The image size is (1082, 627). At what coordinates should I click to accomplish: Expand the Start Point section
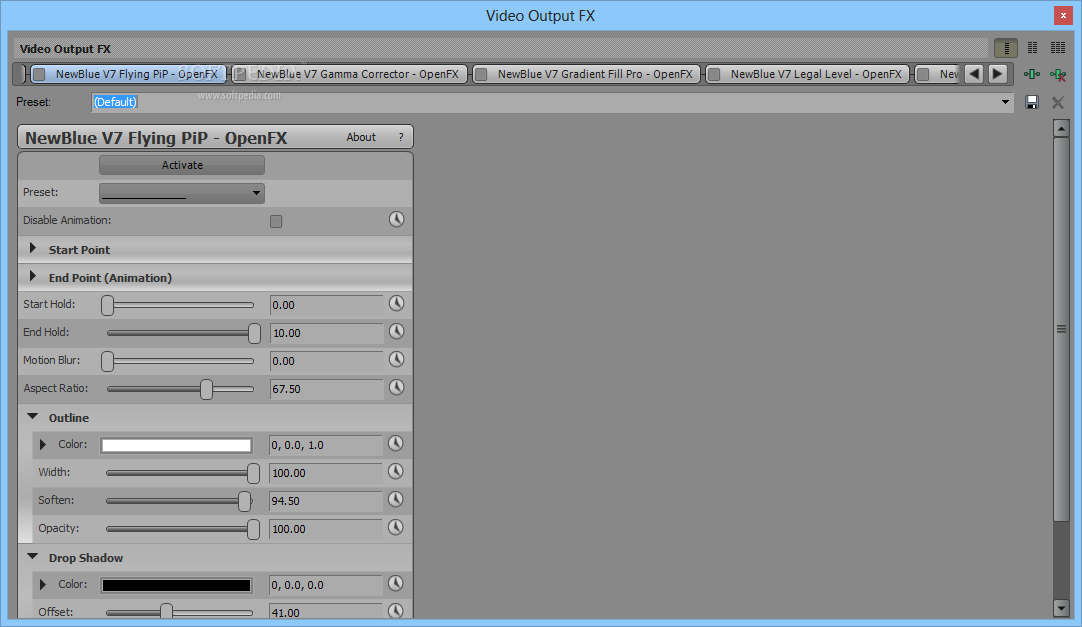[x=32, y=248]
